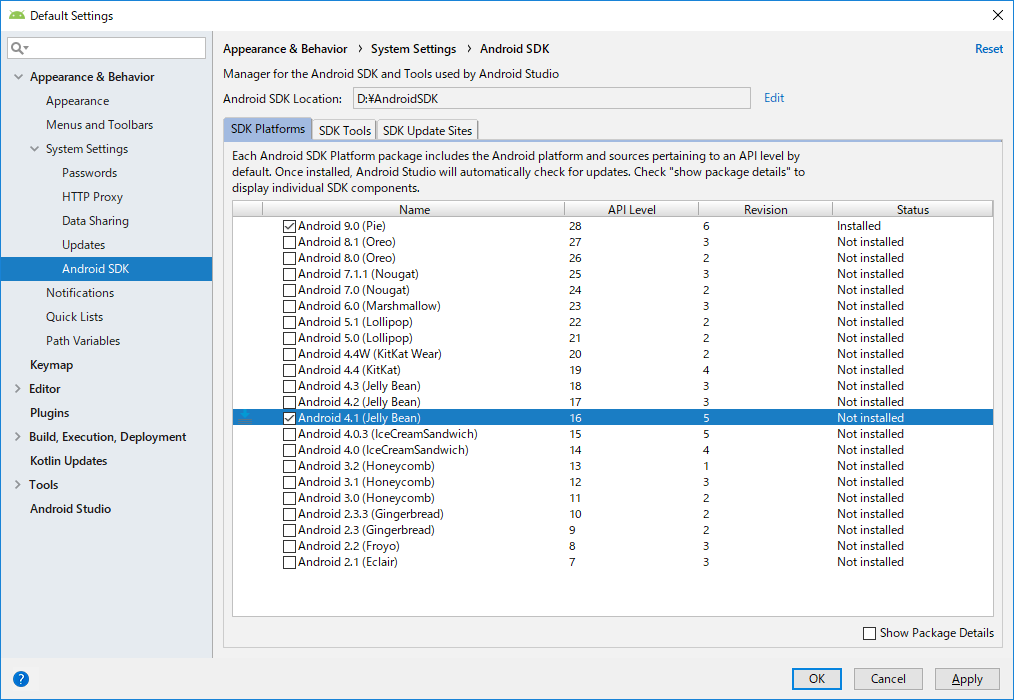This screenshot has width=1014, height=700.
Task: Click the Android SDK Location field
Action: coord(552,98)
